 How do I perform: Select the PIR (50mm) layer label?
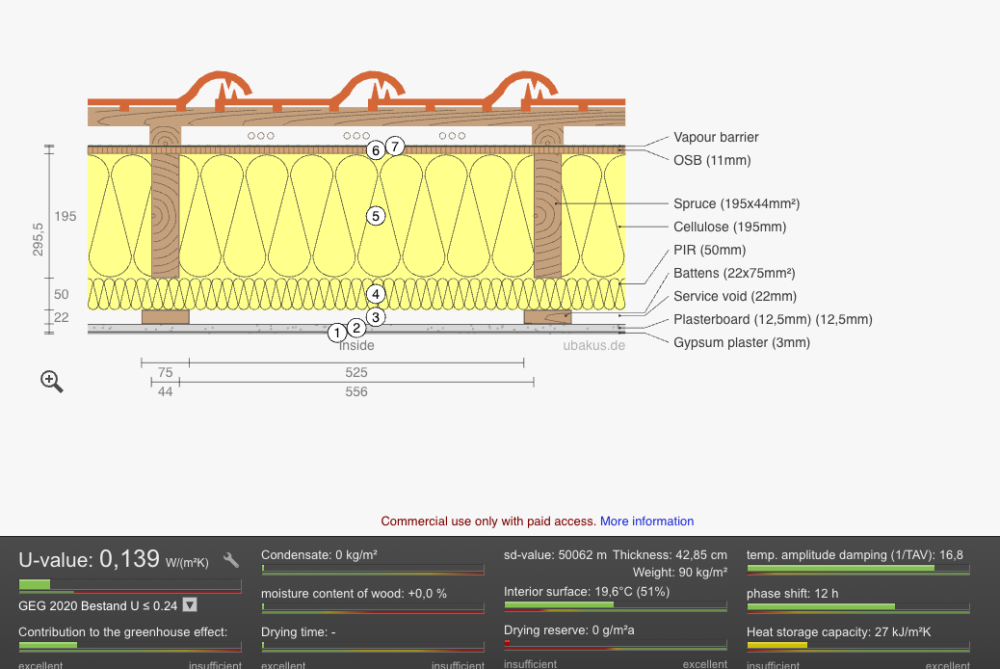click(709, 249)
